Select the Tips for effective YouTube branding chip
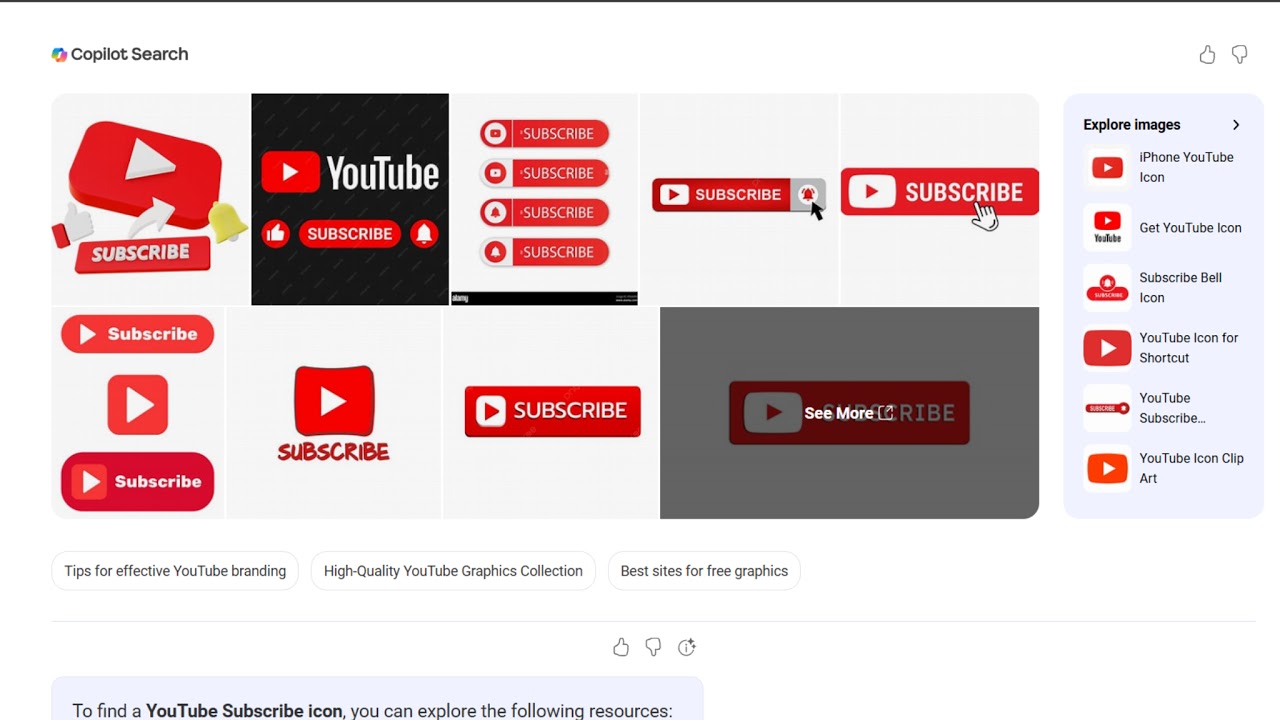1280x720 pixels. click(175, 571)
